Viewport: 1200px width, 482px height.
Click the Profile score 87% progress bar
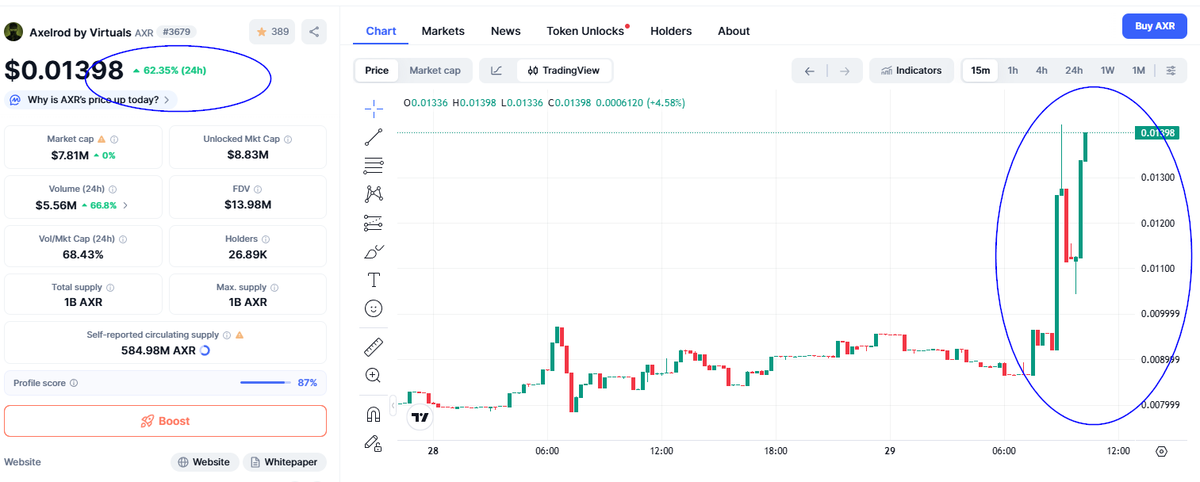pos(265,383)
